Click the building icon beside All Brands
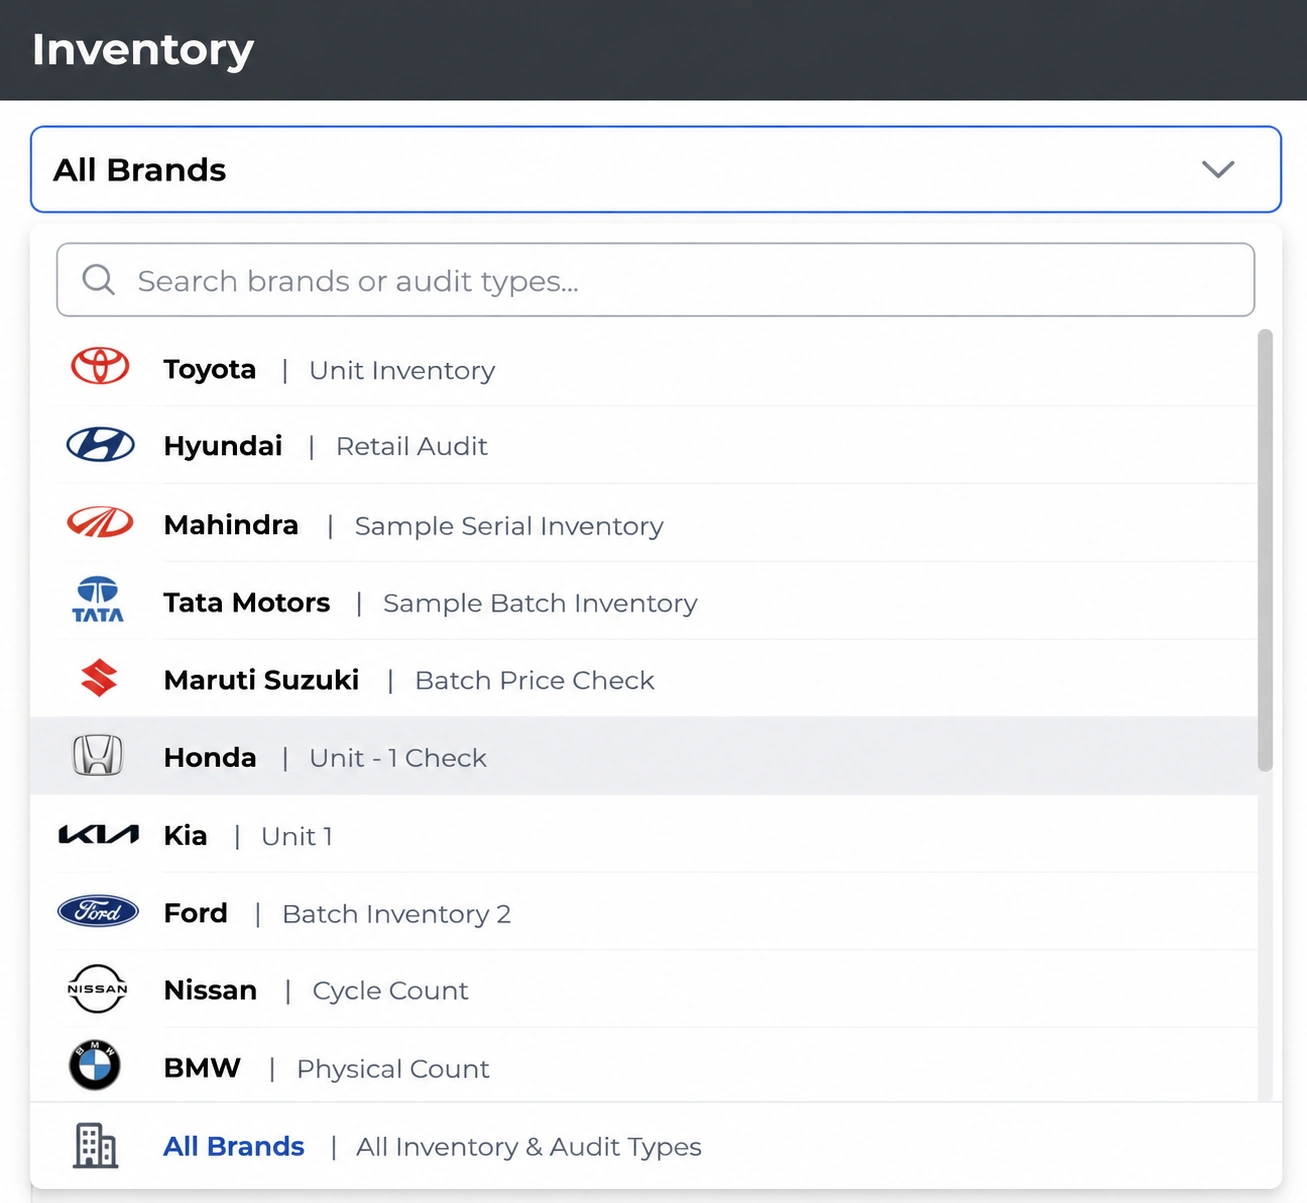The width and height of the screenshot is (1307, 1203). 96,1145
